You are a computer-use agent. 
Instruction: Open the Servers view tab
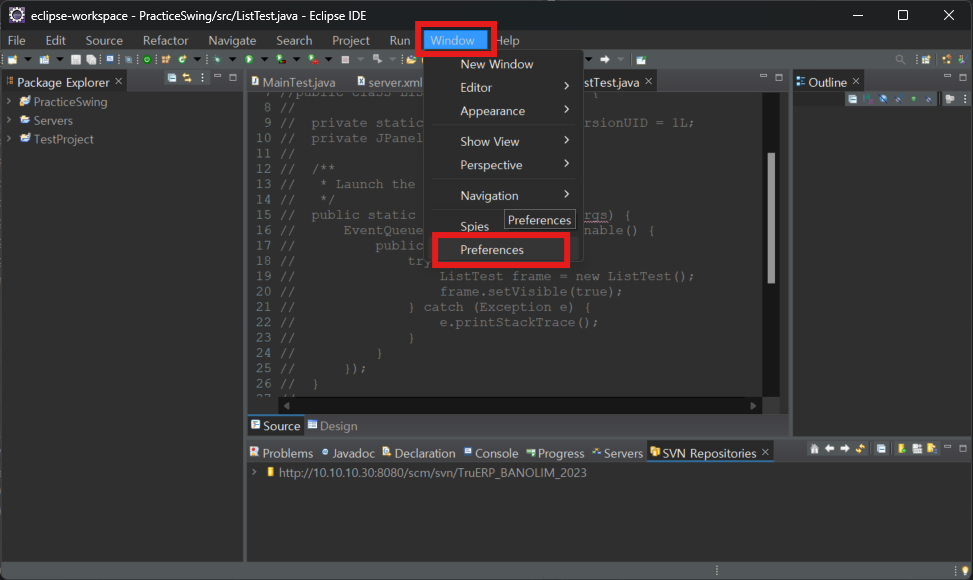617,453
